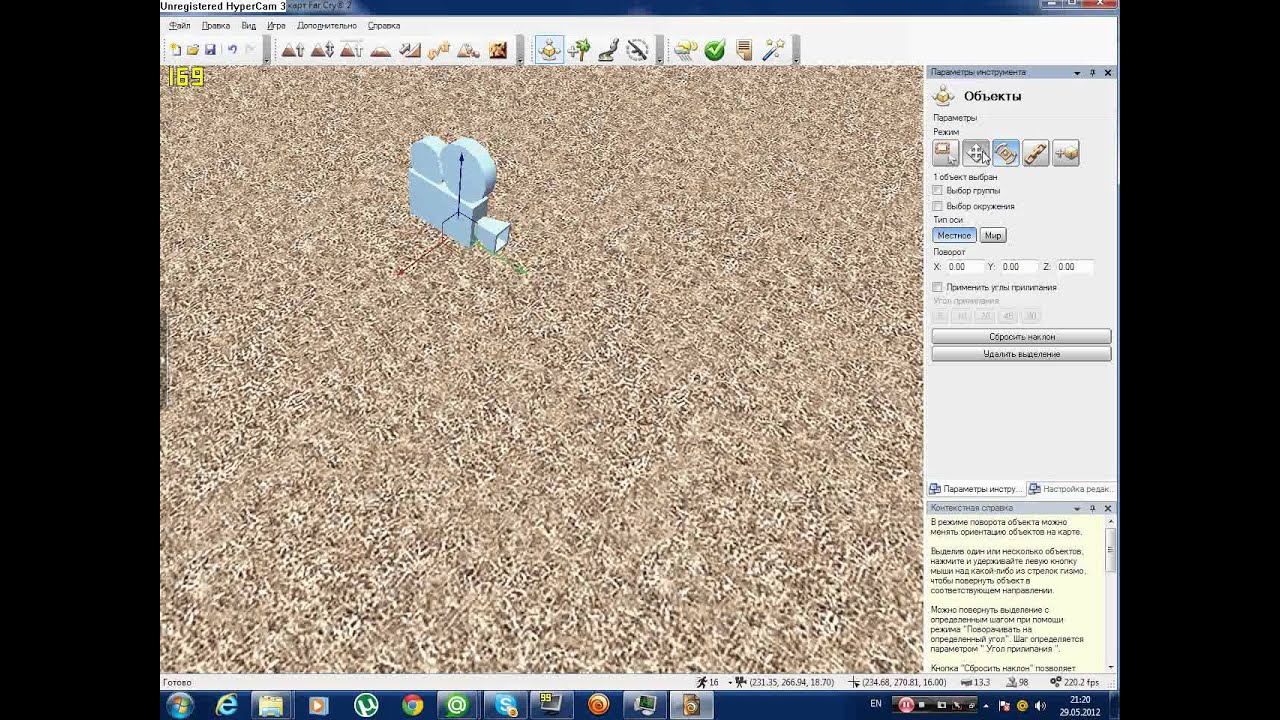This screenshot has width=1280, height=720.
Task: Choose the move object mode
Action: [976, 153]
